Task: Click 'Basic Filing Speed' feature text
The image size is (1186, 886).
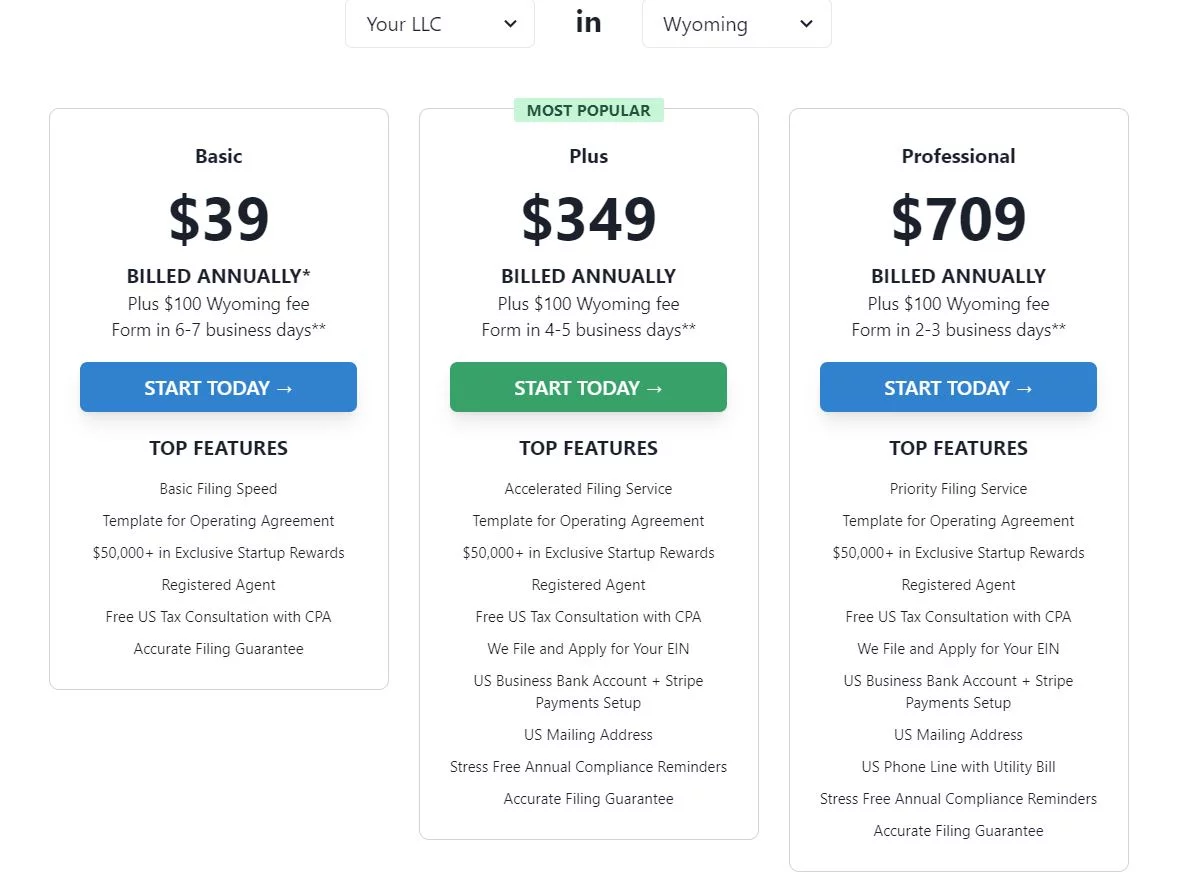Action: (218, 489)
